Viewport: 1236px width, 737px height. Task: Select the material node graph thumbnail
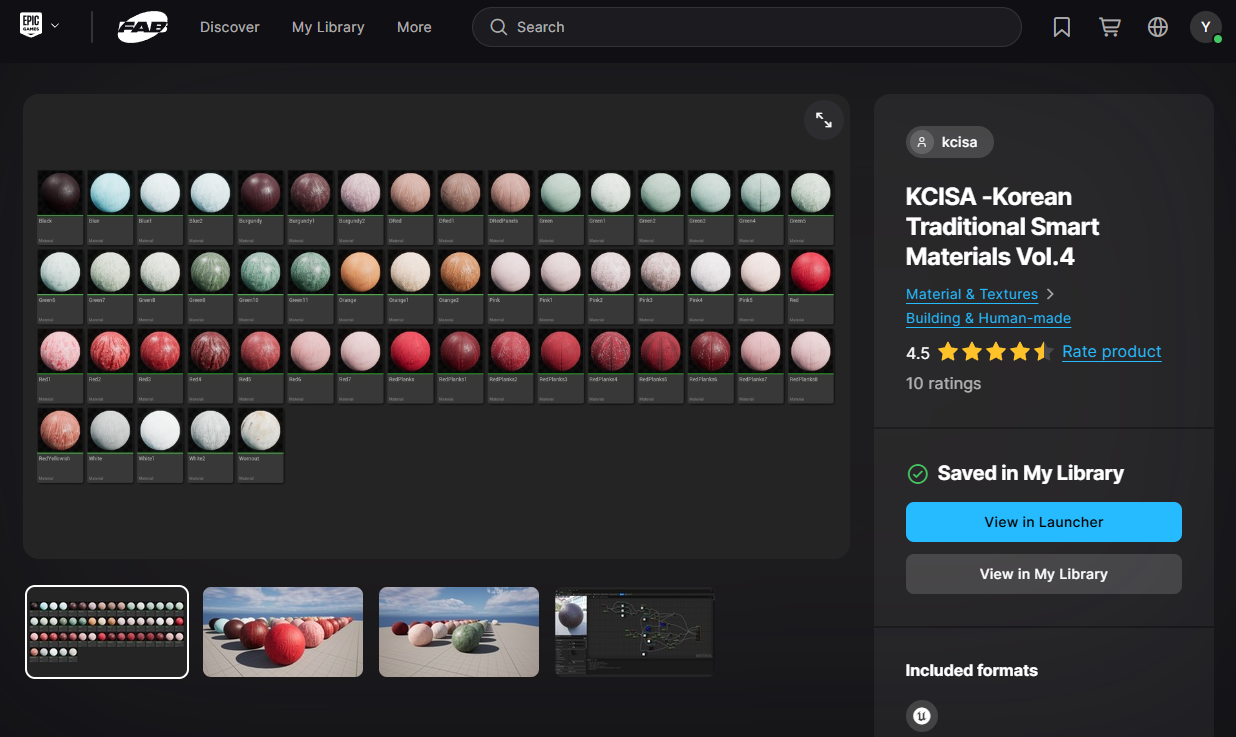click(635, 632)
